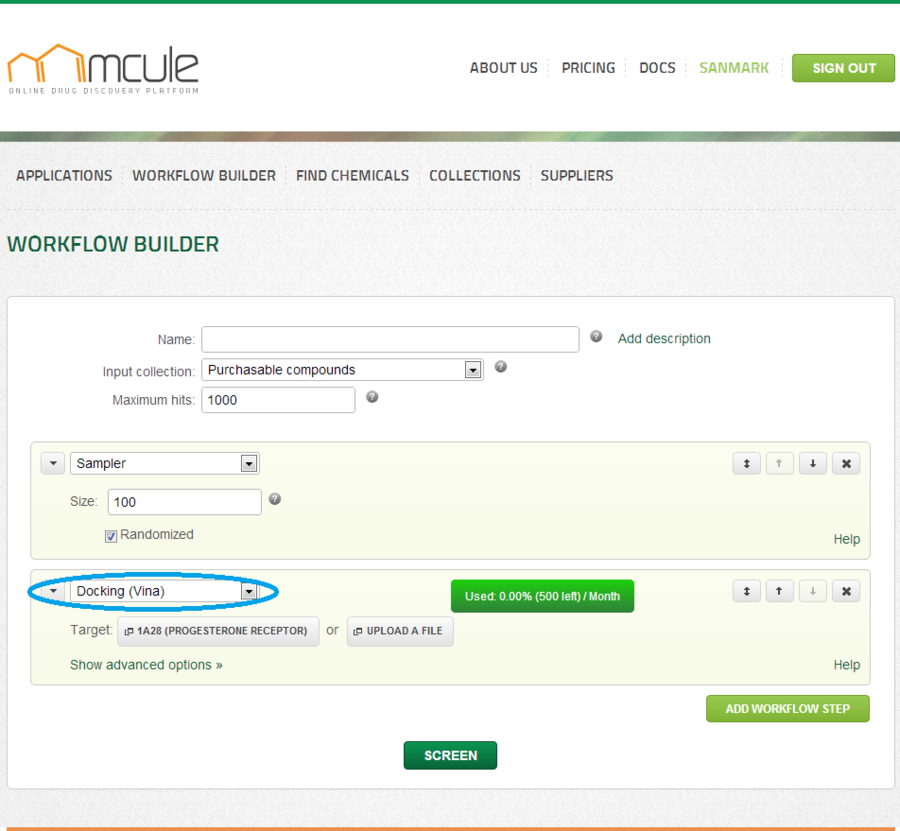Click the mcule logo
The height and width of the screenshot is (831, 900).
coord(103,69)
